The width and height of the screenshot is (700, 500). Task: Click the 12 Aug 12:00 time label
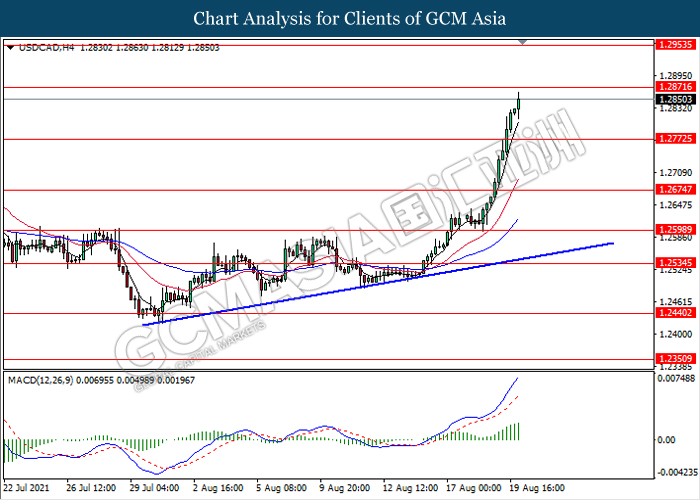(411, 488)
